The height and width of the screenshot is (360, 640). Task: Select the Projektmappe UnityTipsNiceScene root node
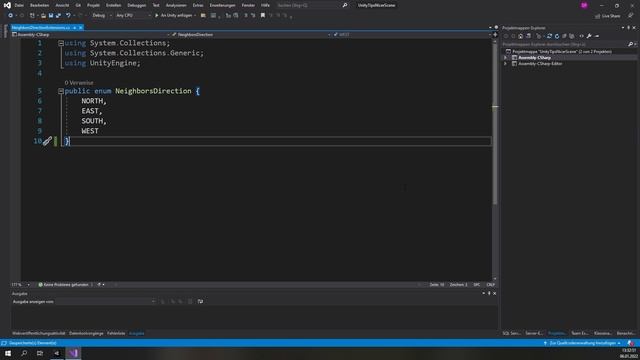click(x=562, y=52)
